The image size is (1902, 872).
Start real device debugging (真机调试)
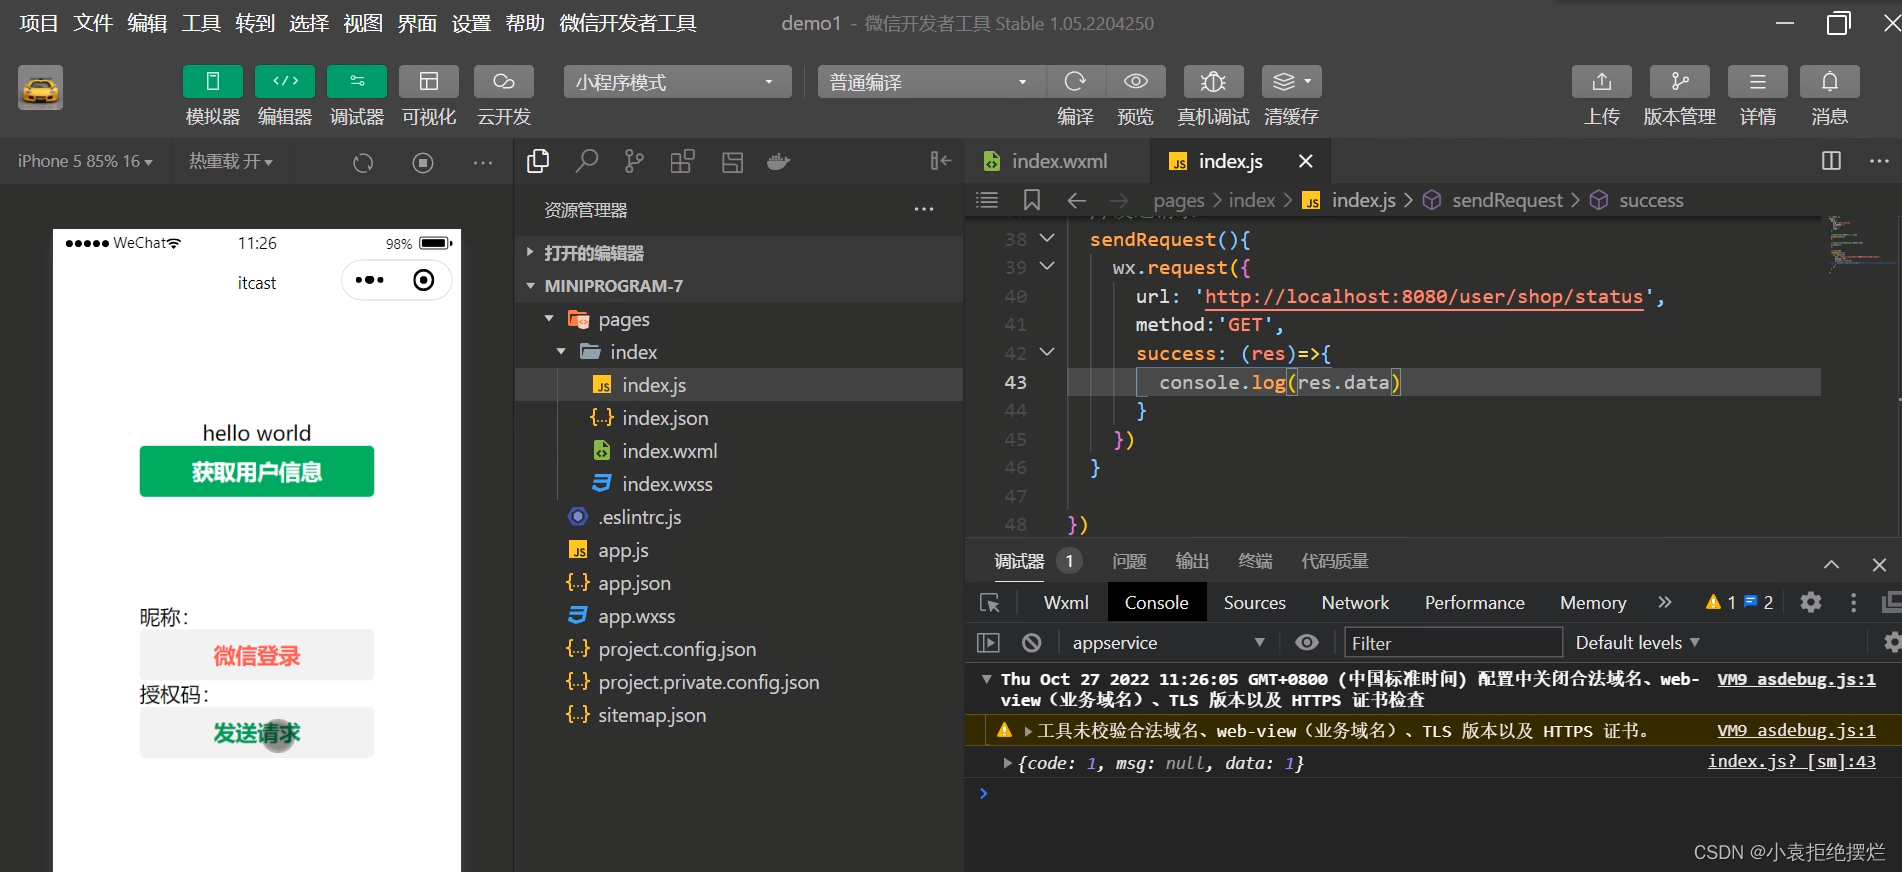[x=1213, y=82]
